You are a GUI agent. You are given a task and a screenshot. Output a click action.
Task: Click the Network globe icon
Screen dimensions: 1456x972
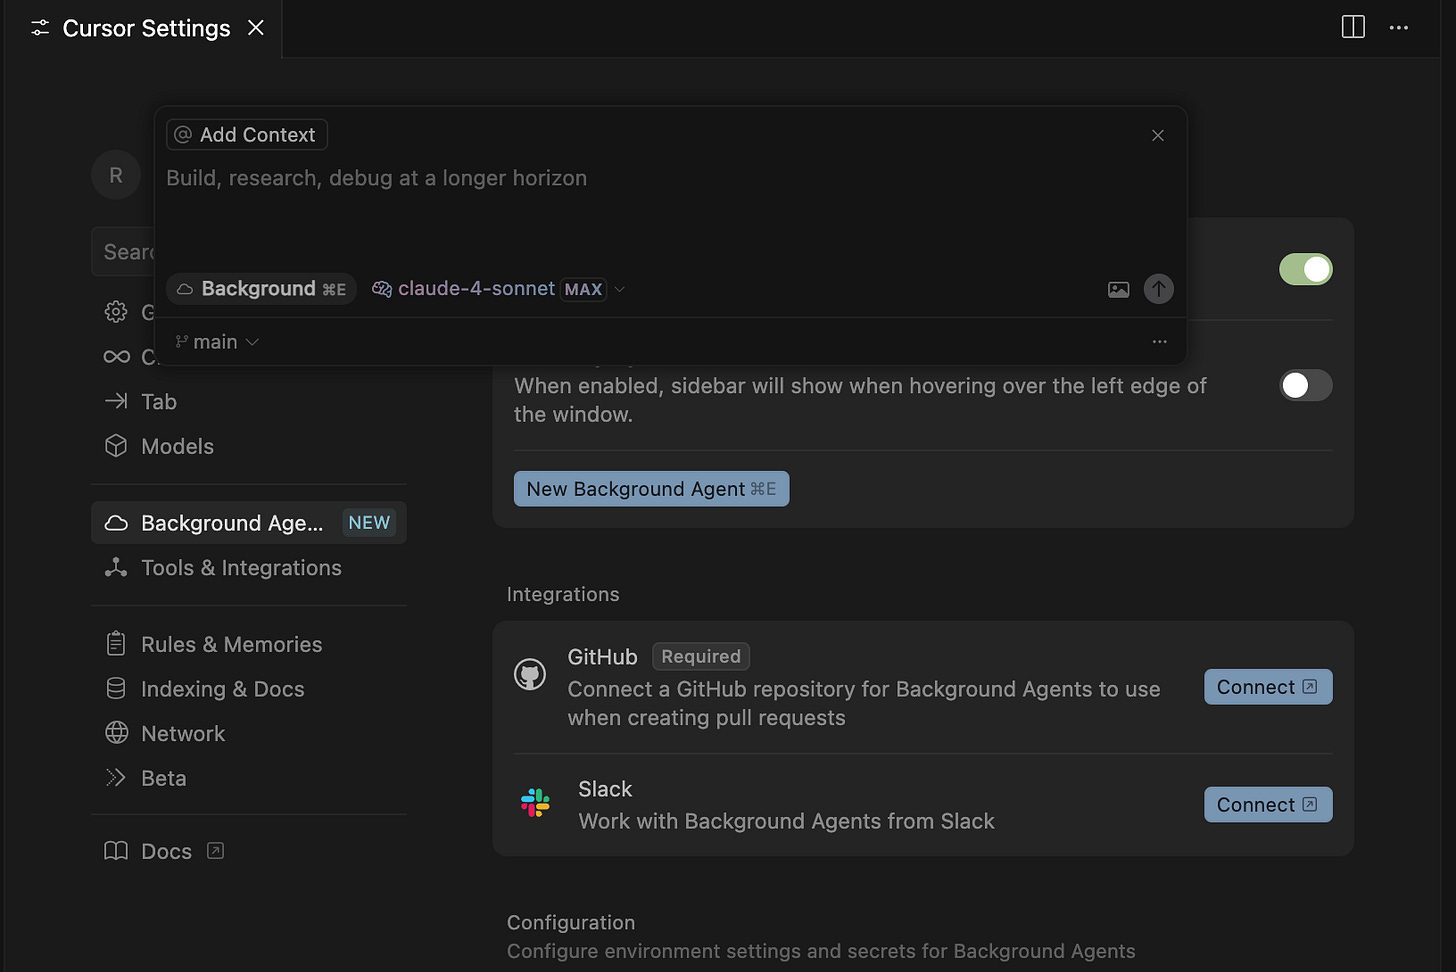coord(116,733)
